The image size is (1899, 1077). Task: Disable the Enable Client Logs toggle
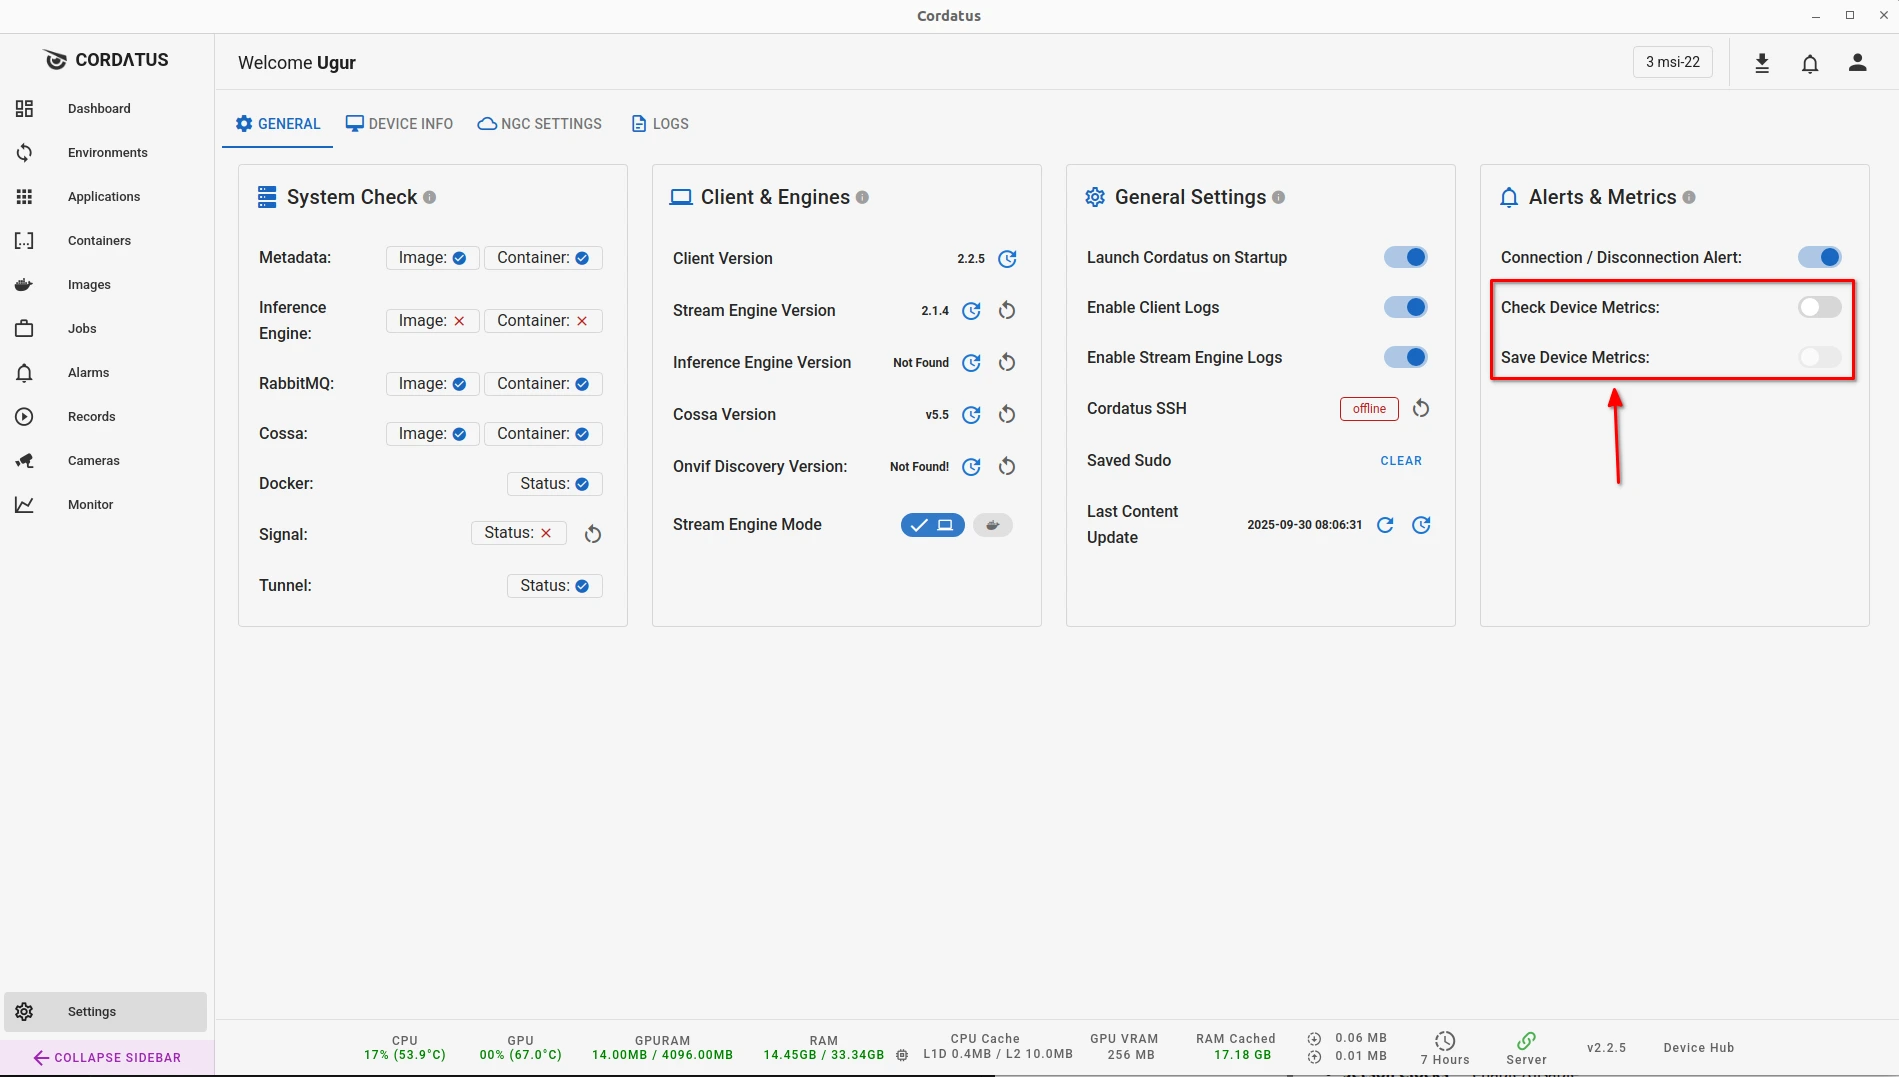(1406, 307)
